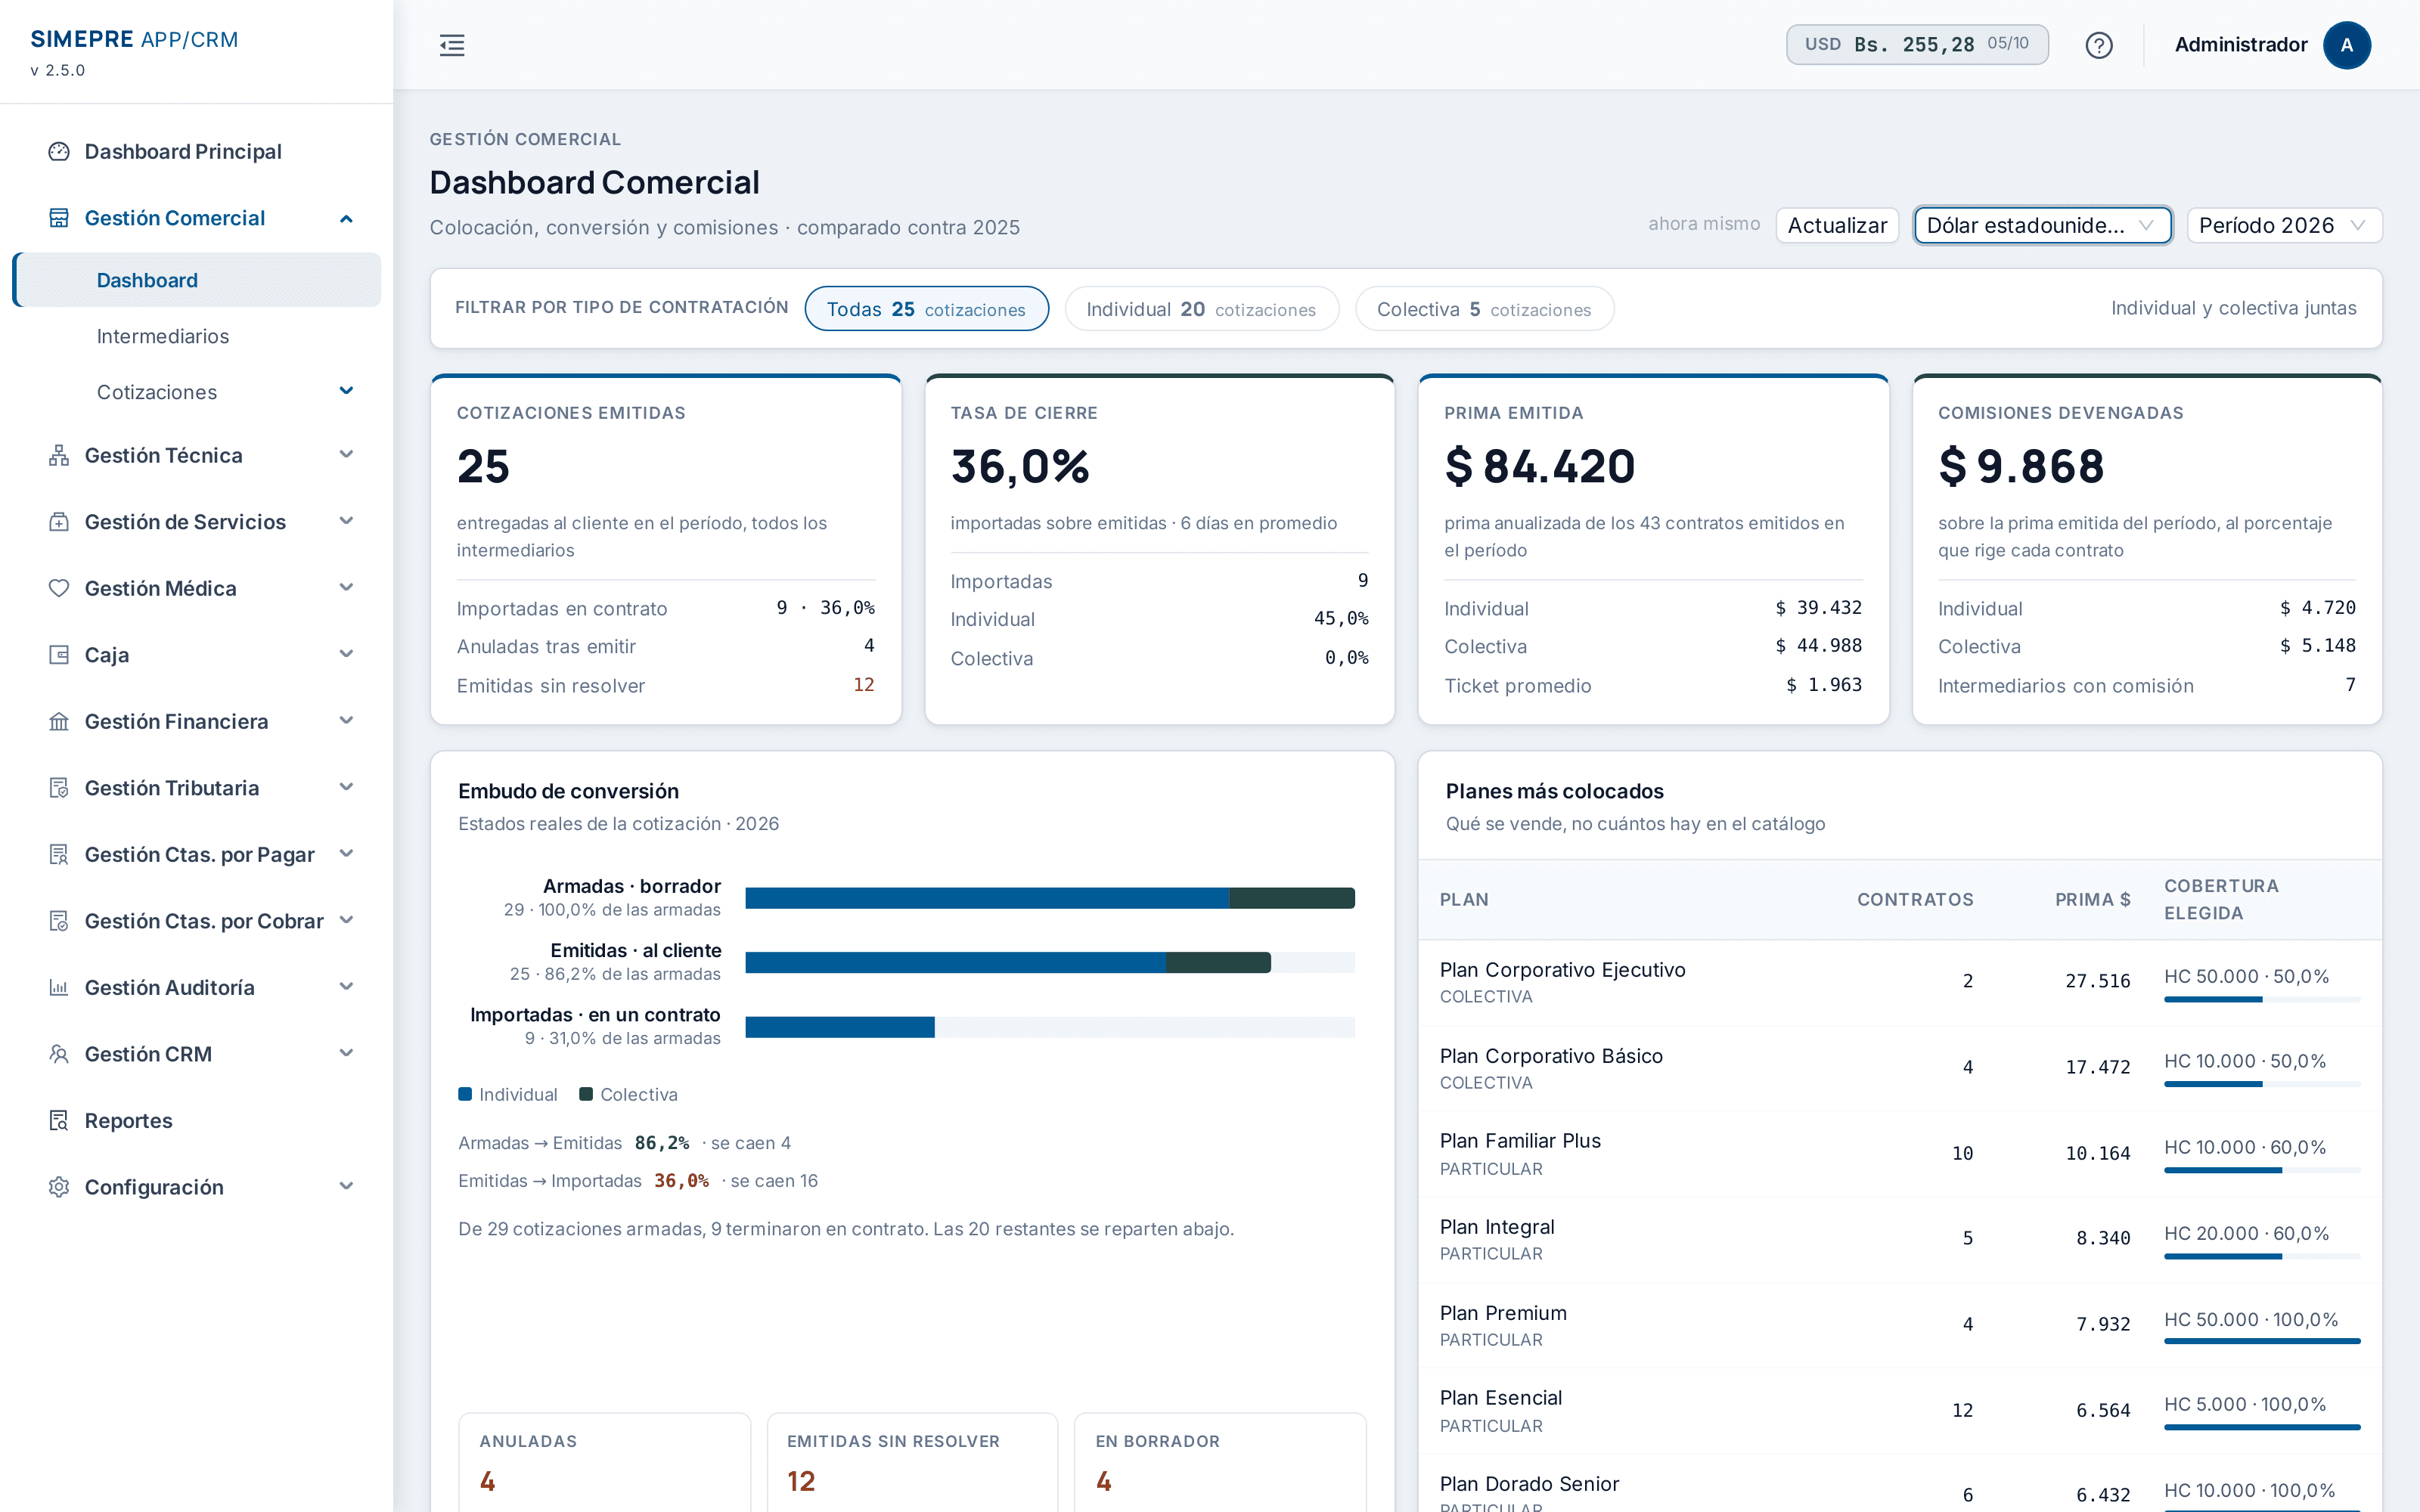Click the Importadas · en un contrato funnel bar
Image resolution: width=2420 pixels, height=1512 pixels.
(x=840, y=1027)
